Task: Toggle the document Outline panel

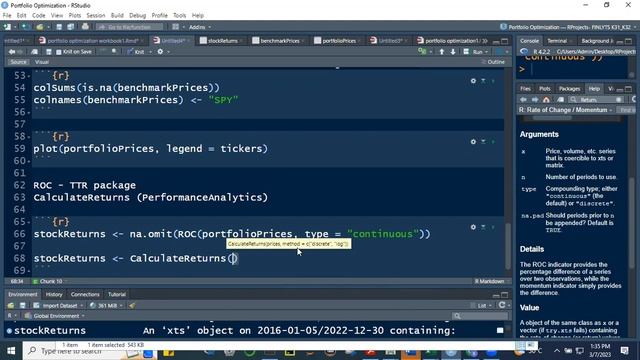Action: [493, 62]
